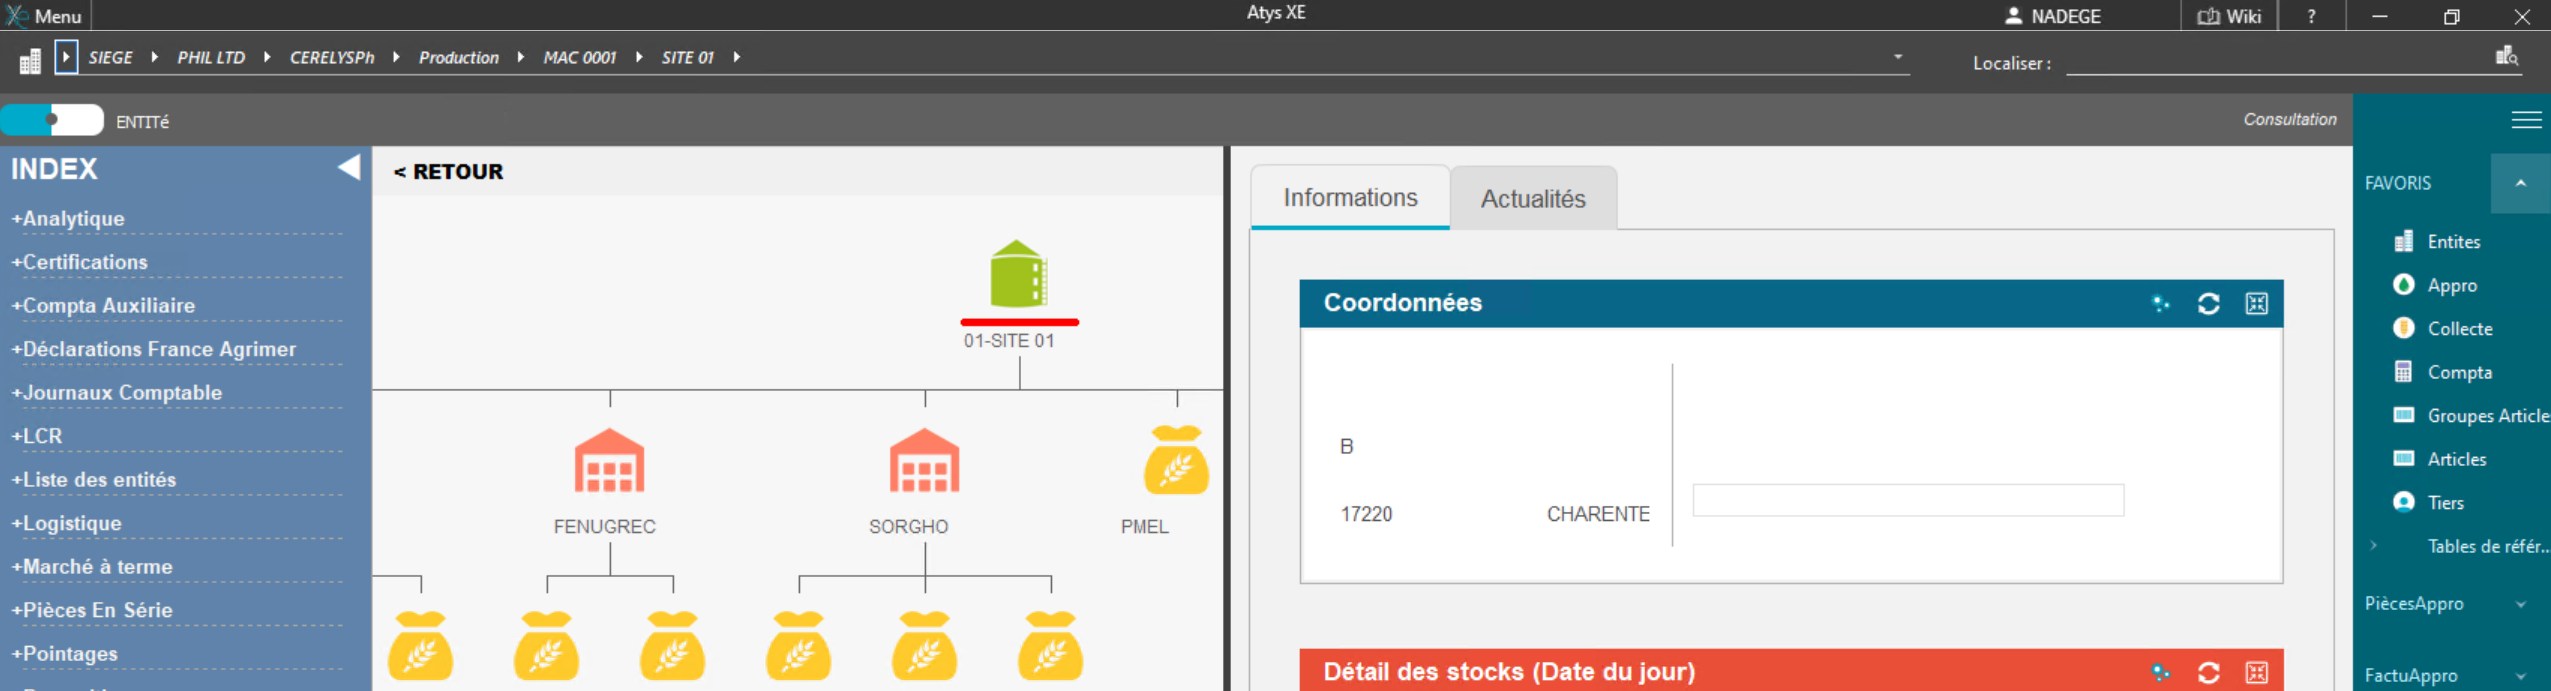
Task: Open the breadcrumb path dropdown arrow
Action: [x=1897, y=57]
